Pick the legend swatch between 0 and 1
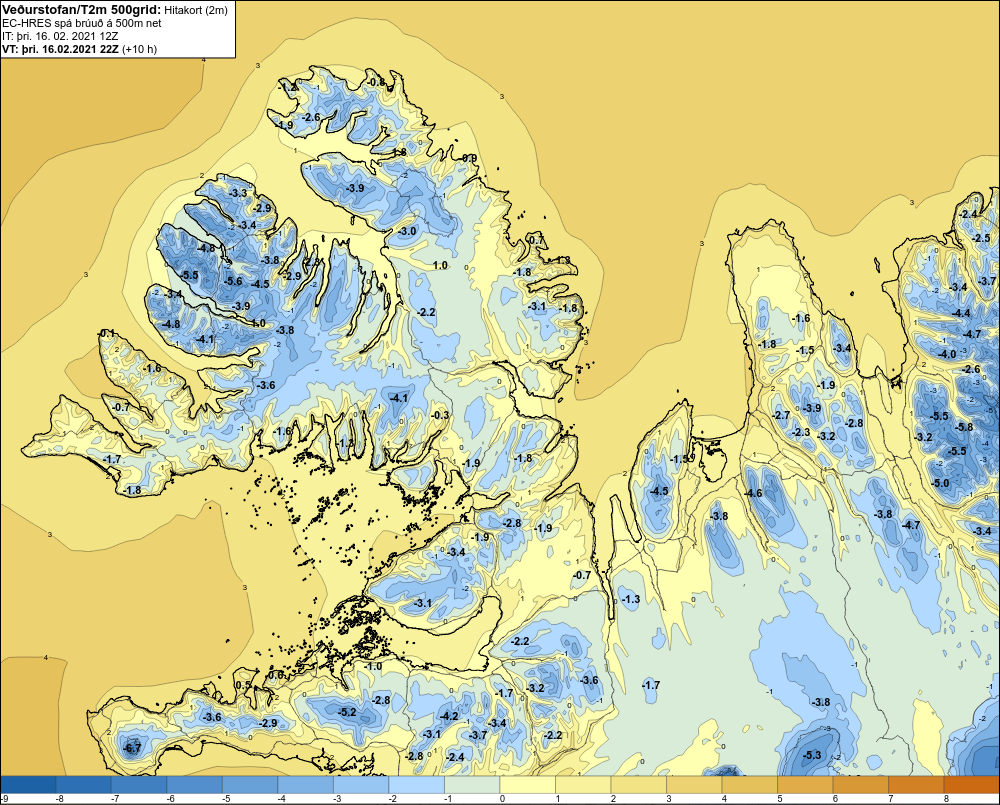The height and width of the screenshot is (805, 1000). click(x=527, y=784)
